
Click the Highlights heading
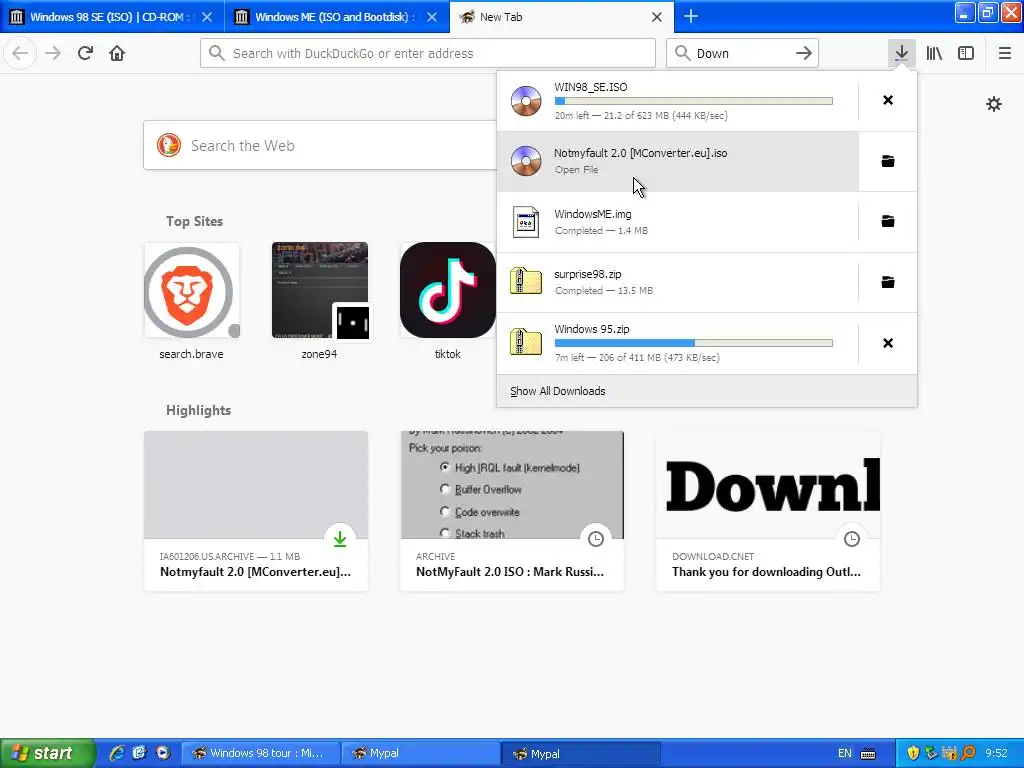point(199,410)
